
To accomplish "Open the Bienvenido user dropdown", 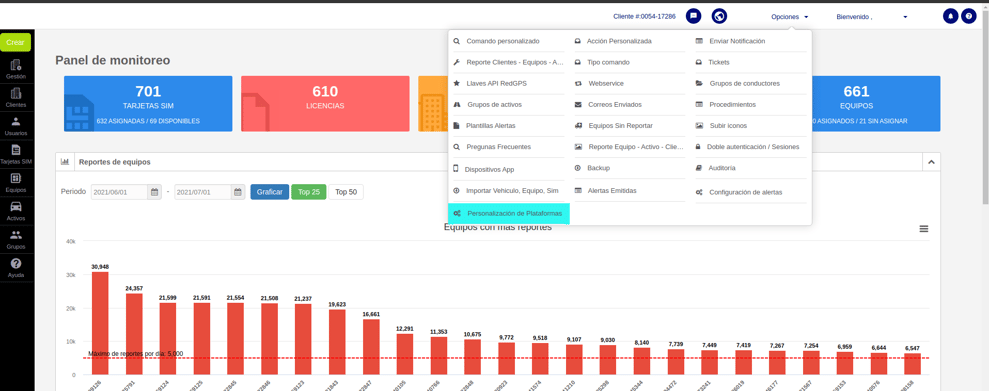I will (872, 17).
